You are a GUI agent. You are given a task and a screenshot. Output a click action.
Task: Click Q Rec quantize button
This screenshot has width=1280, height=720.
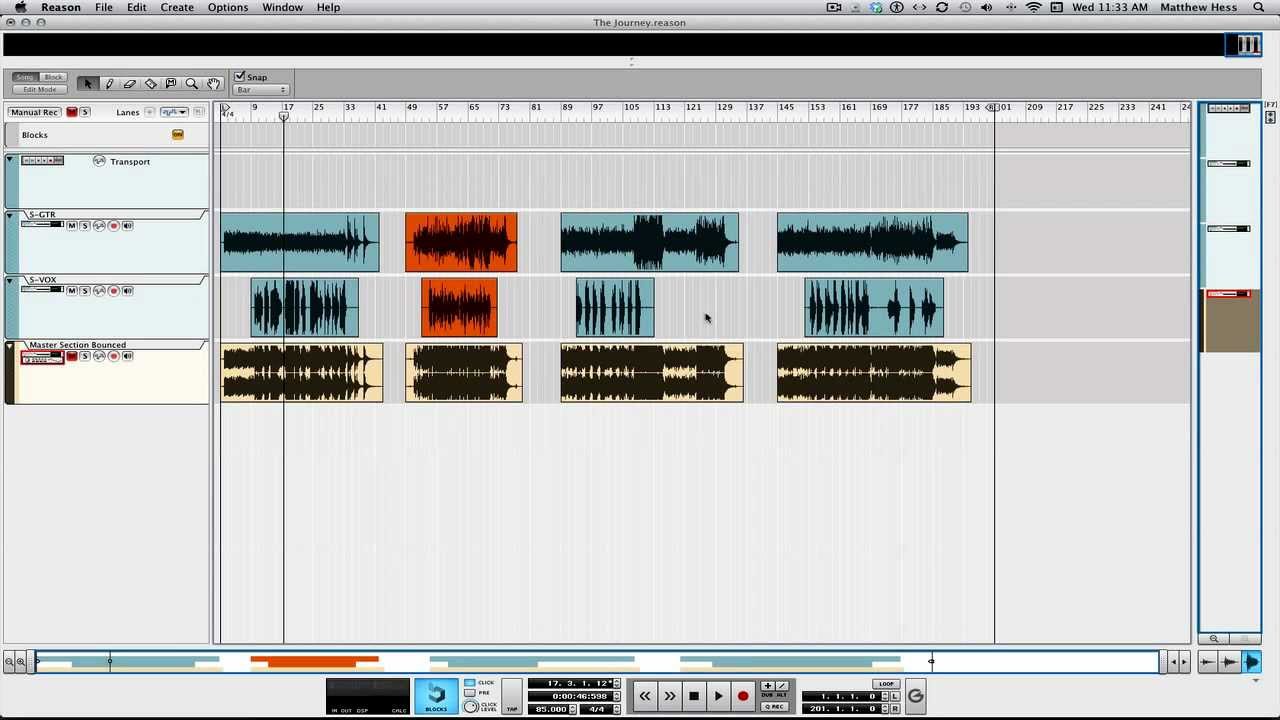pos(775,706)
